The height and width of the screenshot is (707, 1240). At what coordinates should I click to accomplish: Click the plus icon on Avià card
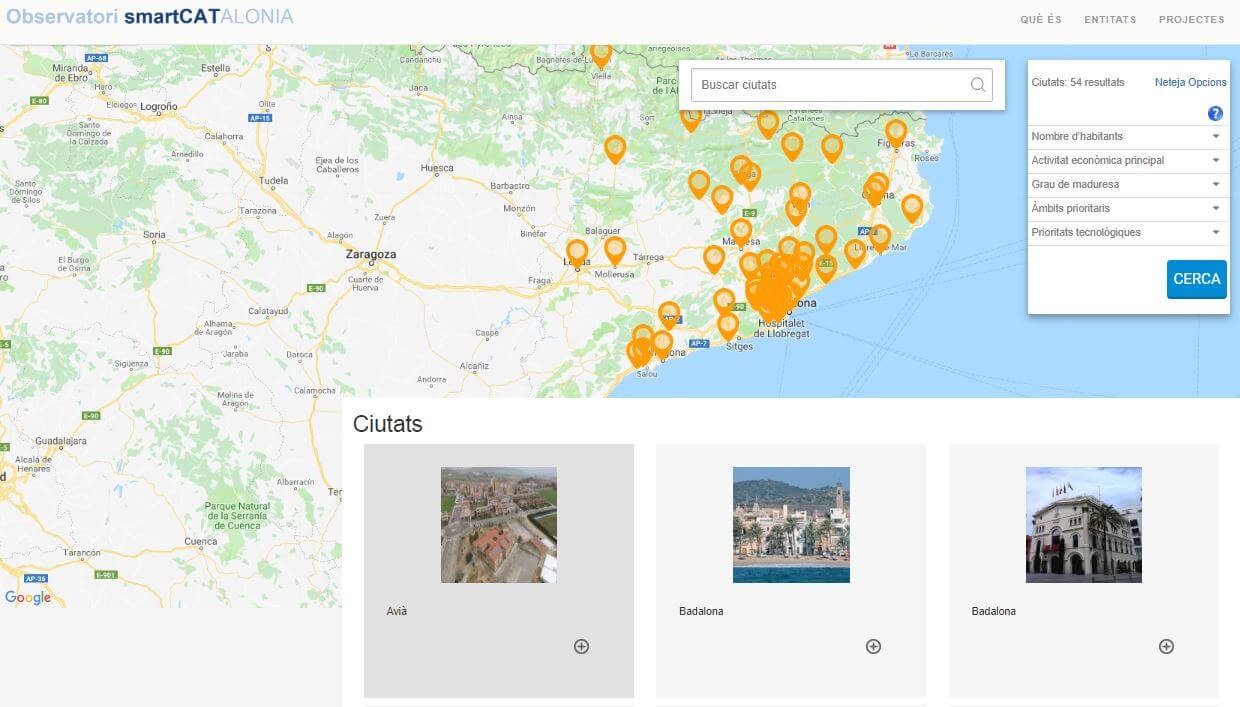point(581,646)
